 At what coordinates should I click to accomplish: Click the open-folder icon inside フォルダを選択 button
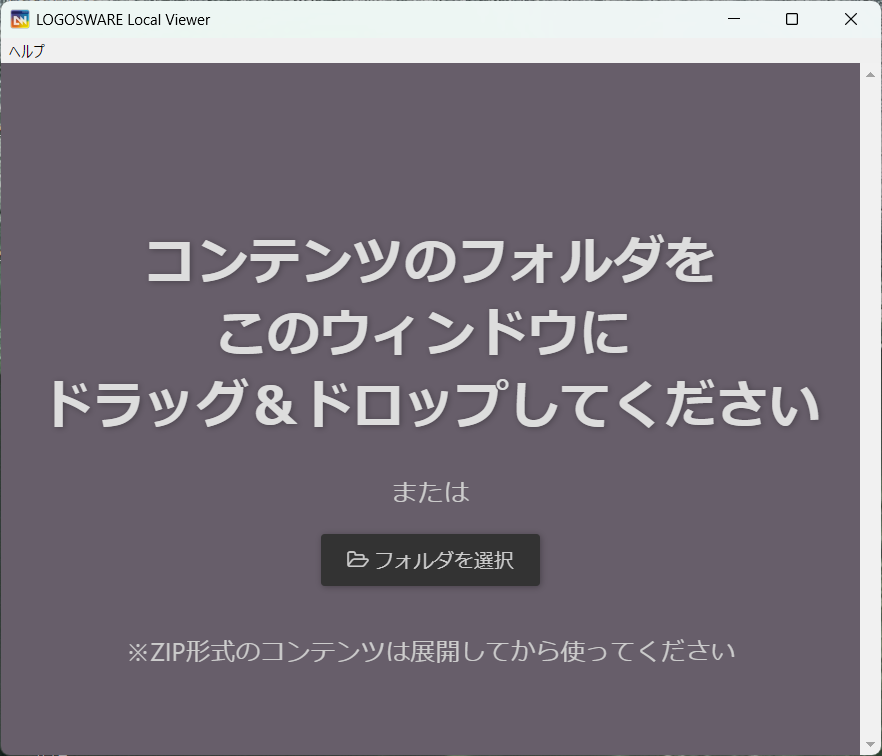pos(357,560)
